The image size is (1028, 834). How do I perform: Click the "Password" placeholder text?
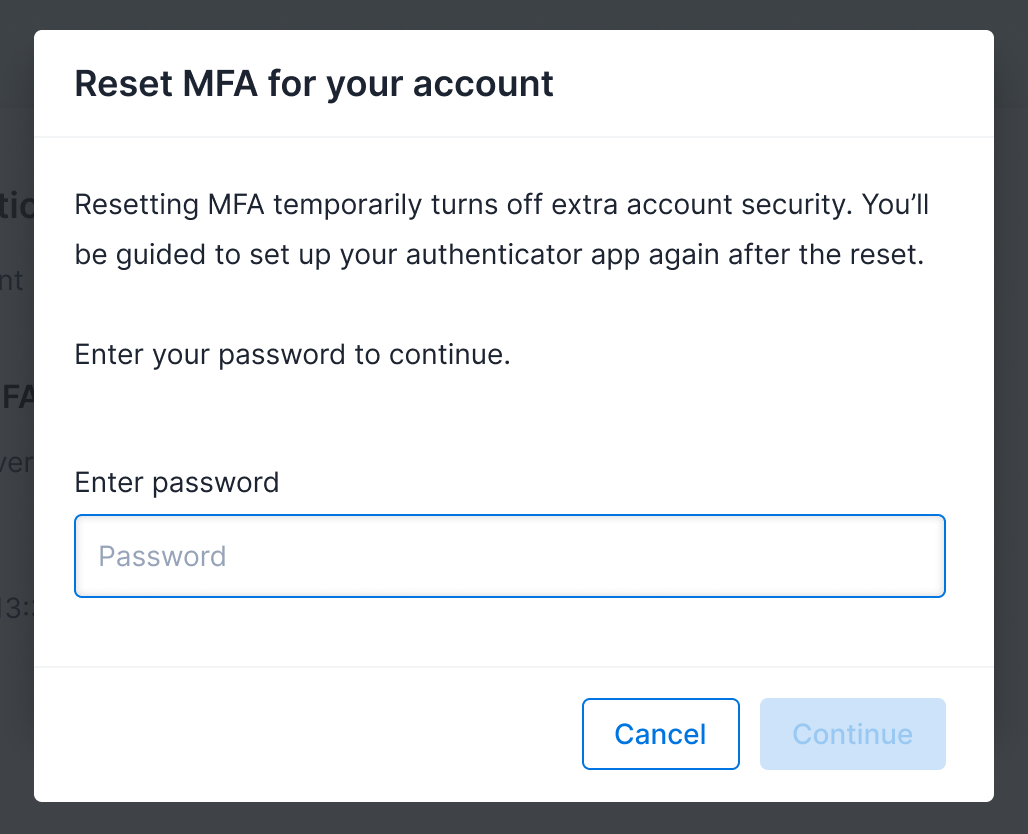click(162, 556)
